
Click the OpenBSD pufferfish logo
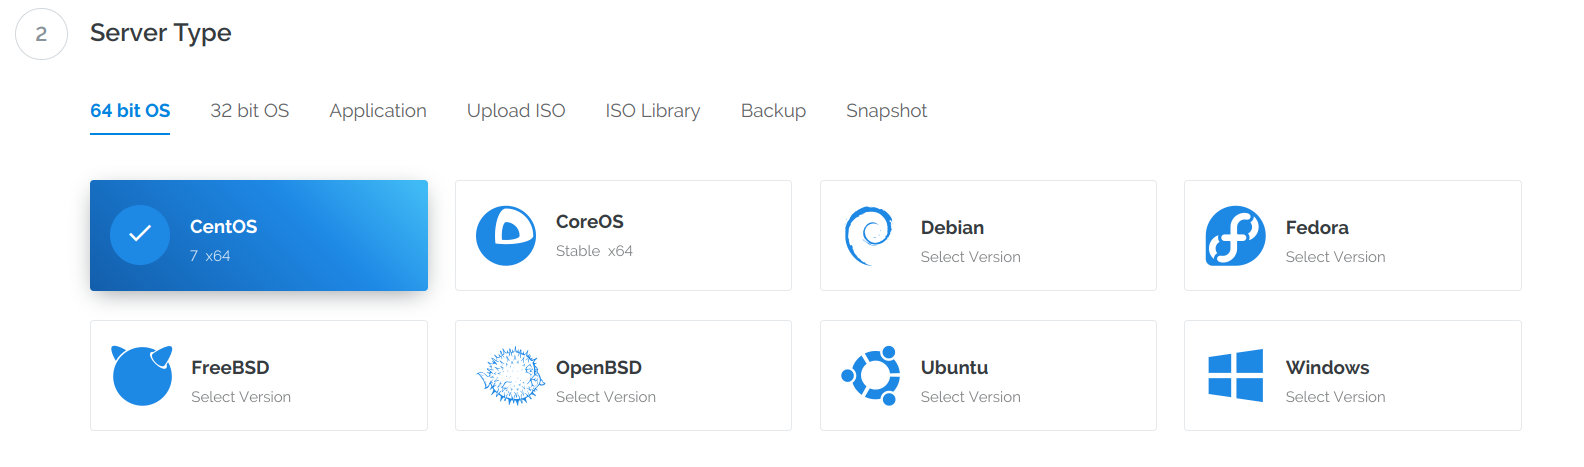(510, 375)
